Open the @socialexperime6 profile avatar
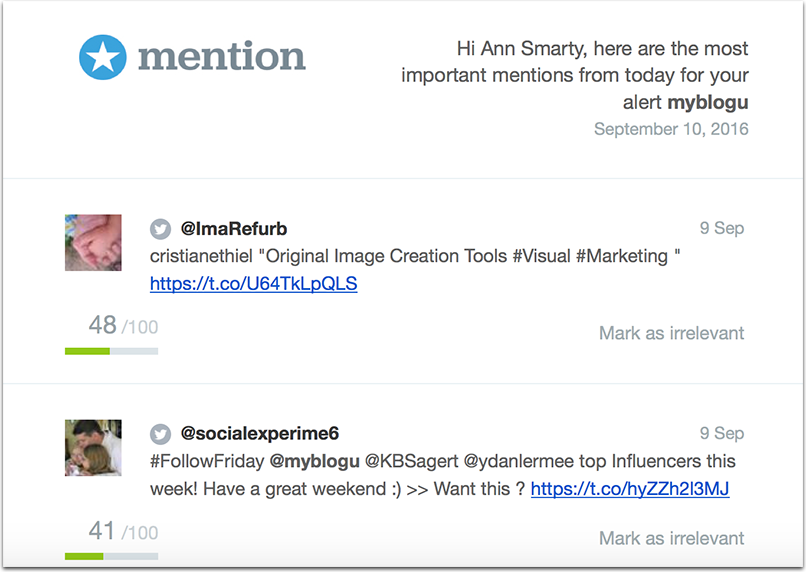The image size is (806, 572). pos(93,447)
